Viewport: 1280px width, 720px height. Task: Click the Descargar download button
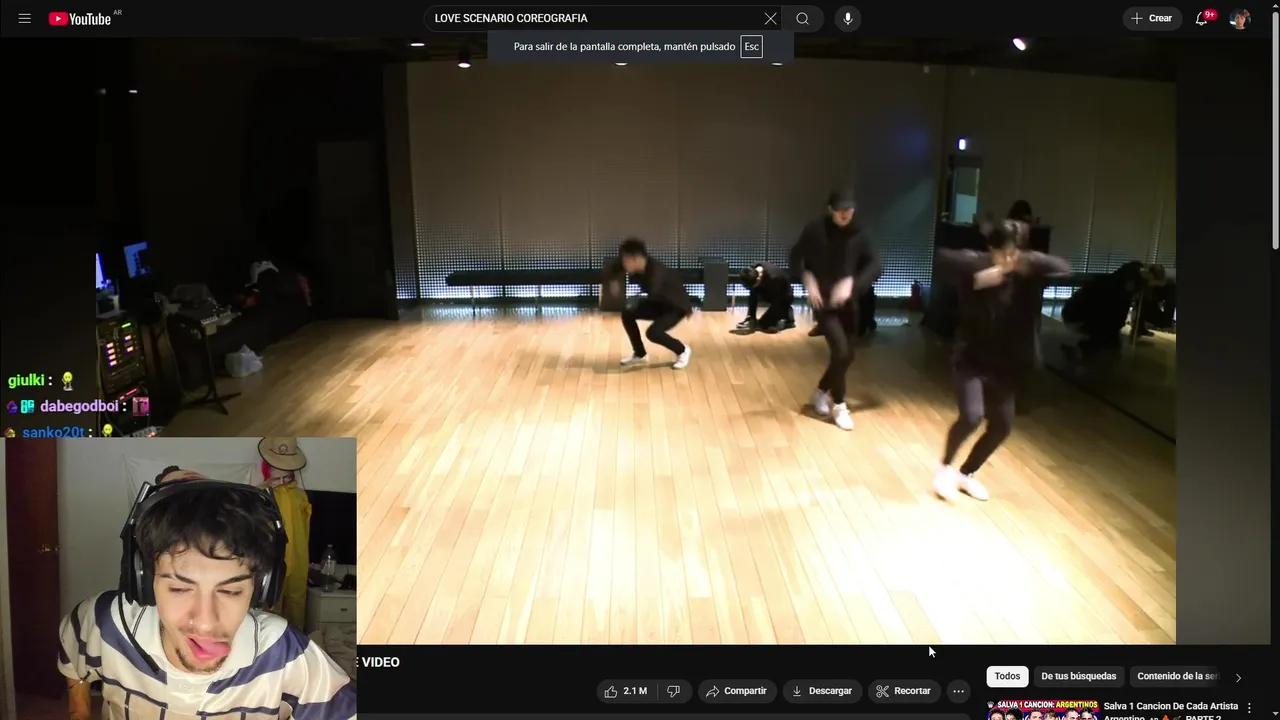(821, 691)
